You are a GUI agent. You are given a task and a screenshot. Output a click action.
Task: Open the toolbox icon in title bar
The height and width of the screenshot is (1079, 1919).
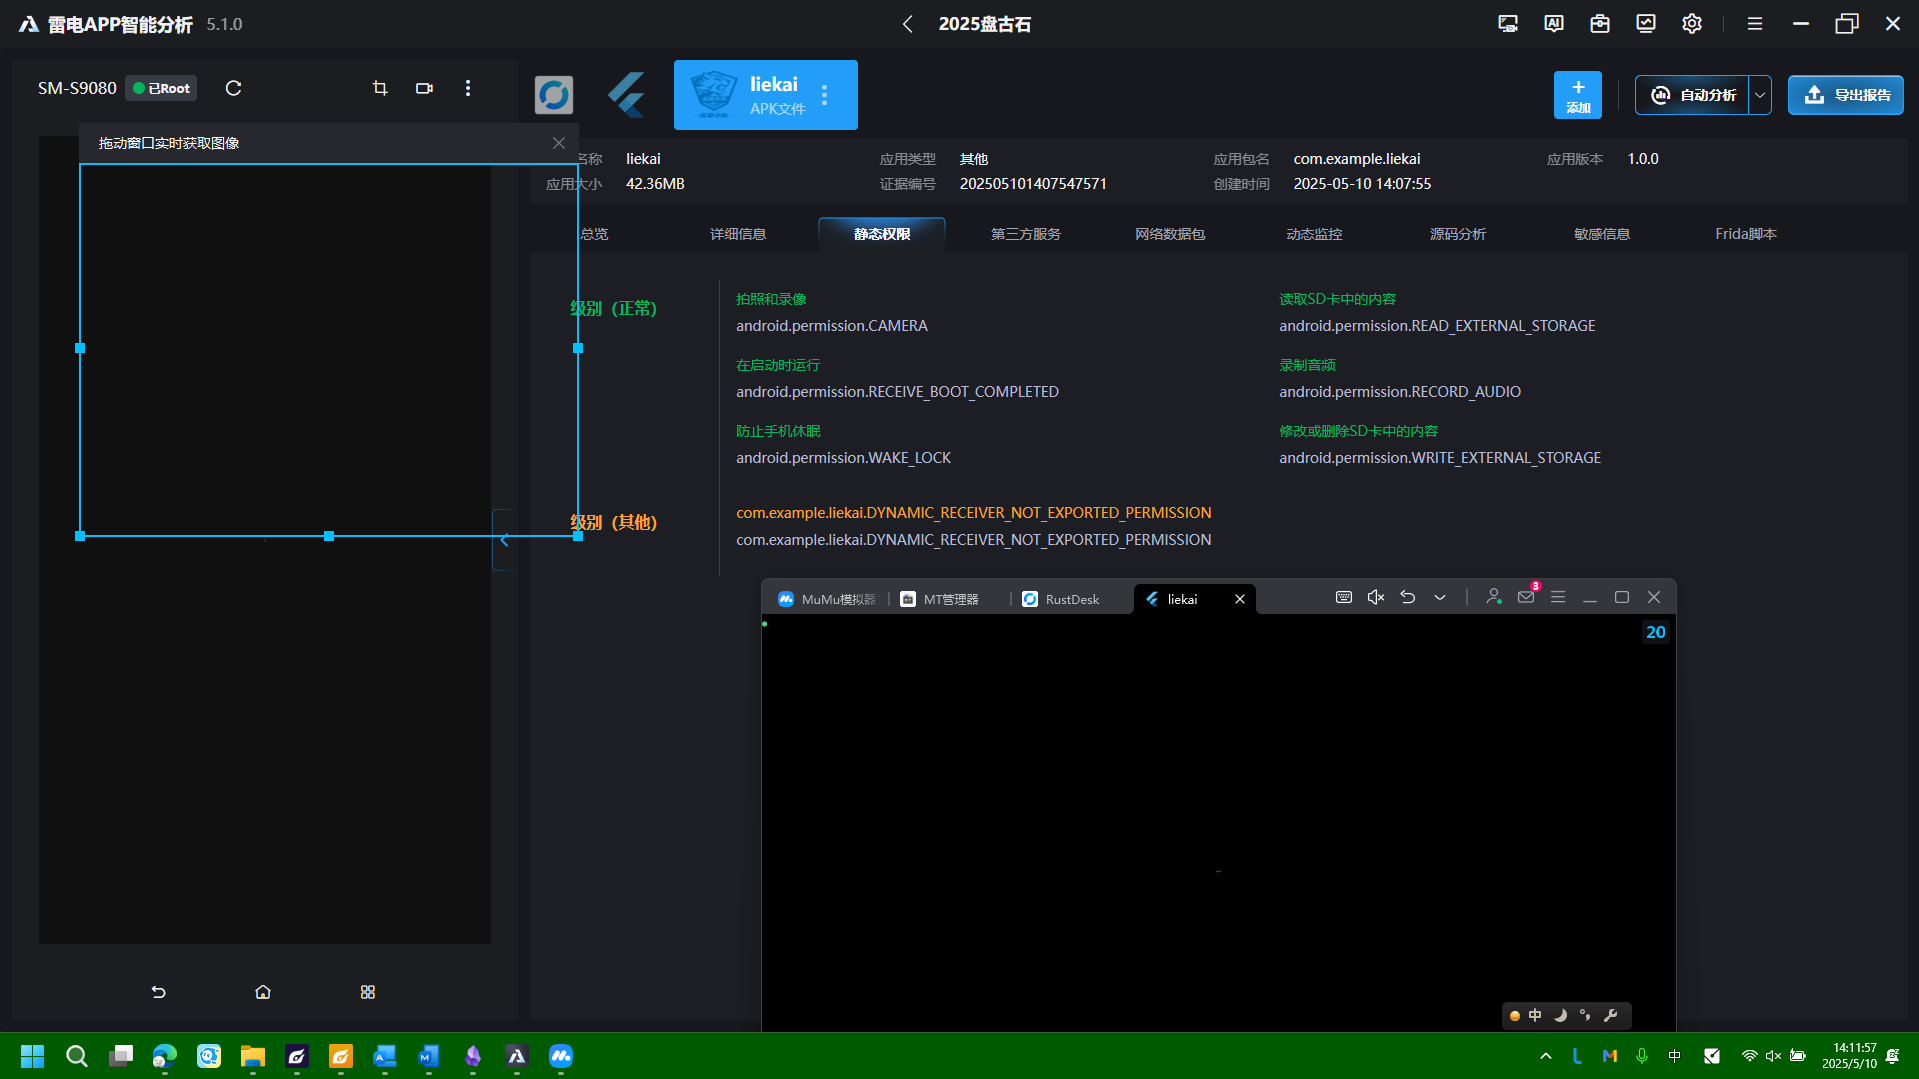click(1600, 24)
